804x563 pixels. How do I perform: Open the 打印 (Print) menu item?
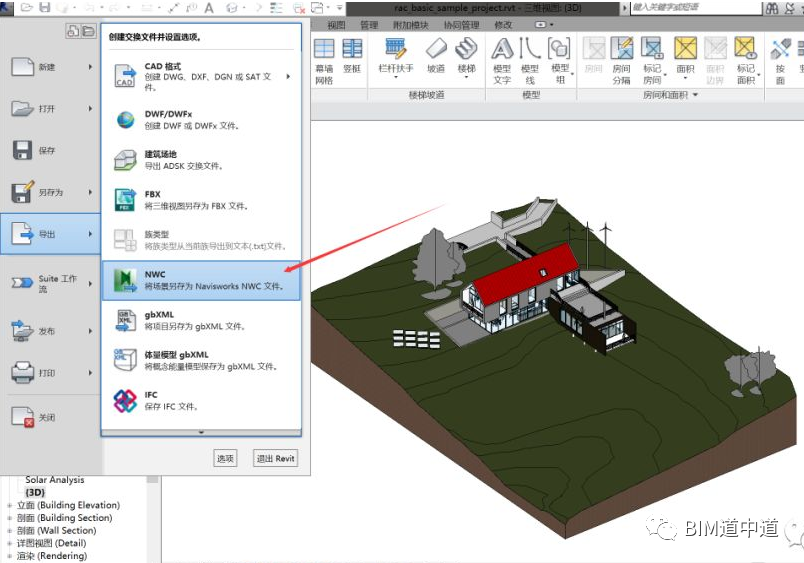tap(50, 373)
